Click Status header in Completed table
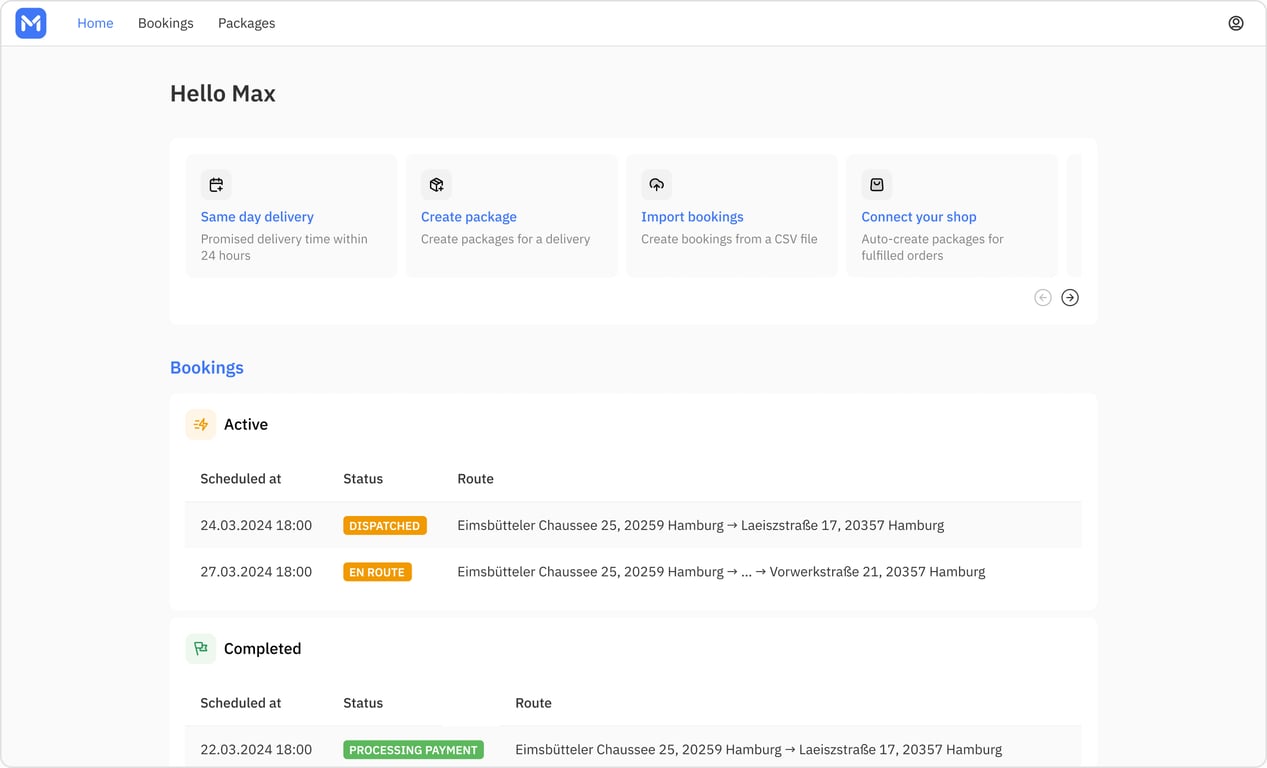Screen dimensions: 1267x768 click(x=363, y=703)
